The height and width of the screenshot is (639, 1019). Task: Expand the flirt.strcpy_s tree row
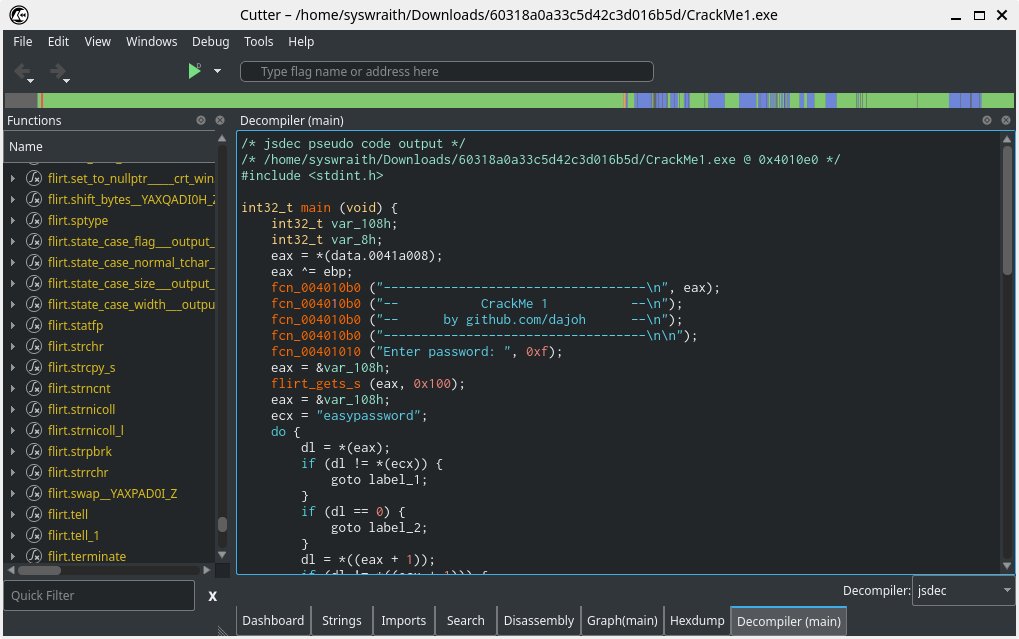12,367
